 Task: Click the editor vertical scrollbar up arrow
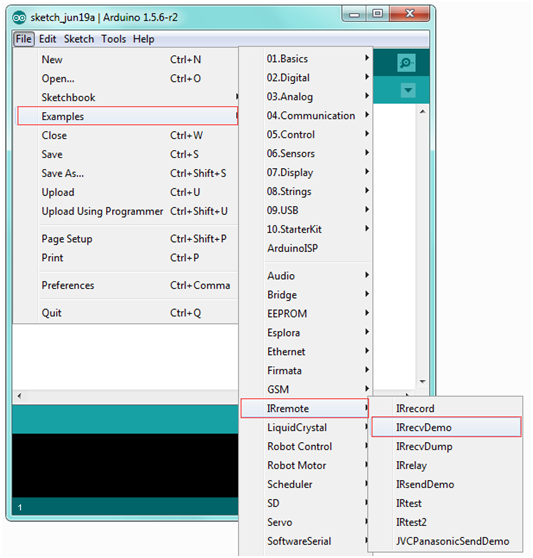422,112
